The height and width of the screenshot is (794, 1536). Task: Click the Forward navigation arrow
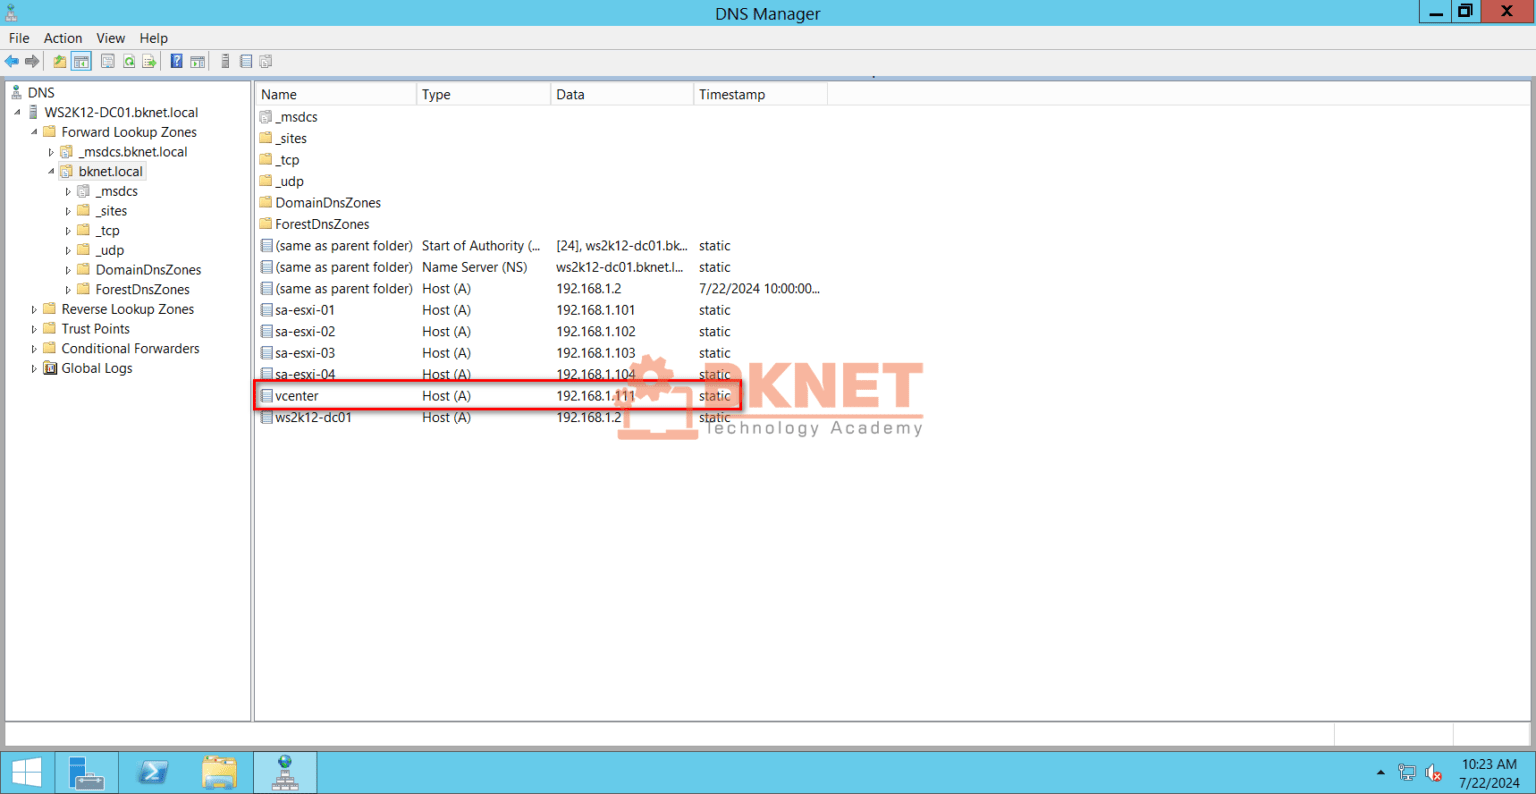click(x=31, y=61)
